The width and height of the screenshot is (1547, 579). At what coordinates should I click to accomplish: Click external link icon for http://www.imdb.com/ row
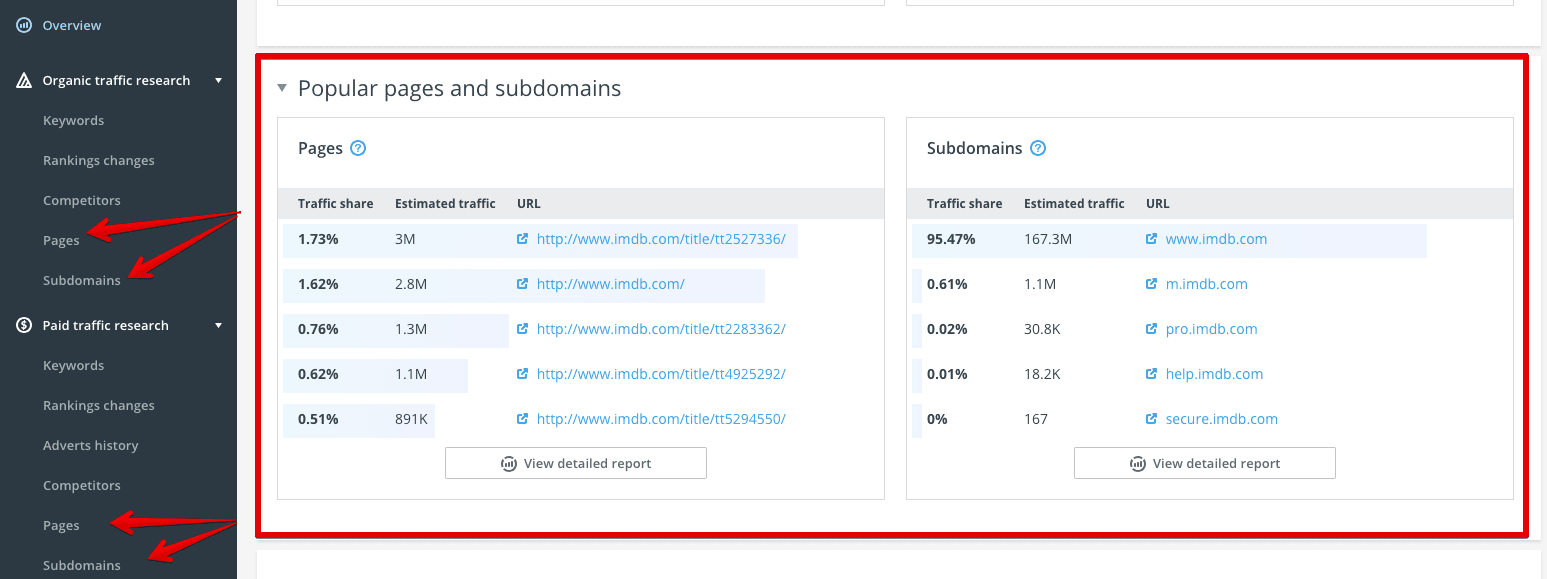[x=522, y=284]
